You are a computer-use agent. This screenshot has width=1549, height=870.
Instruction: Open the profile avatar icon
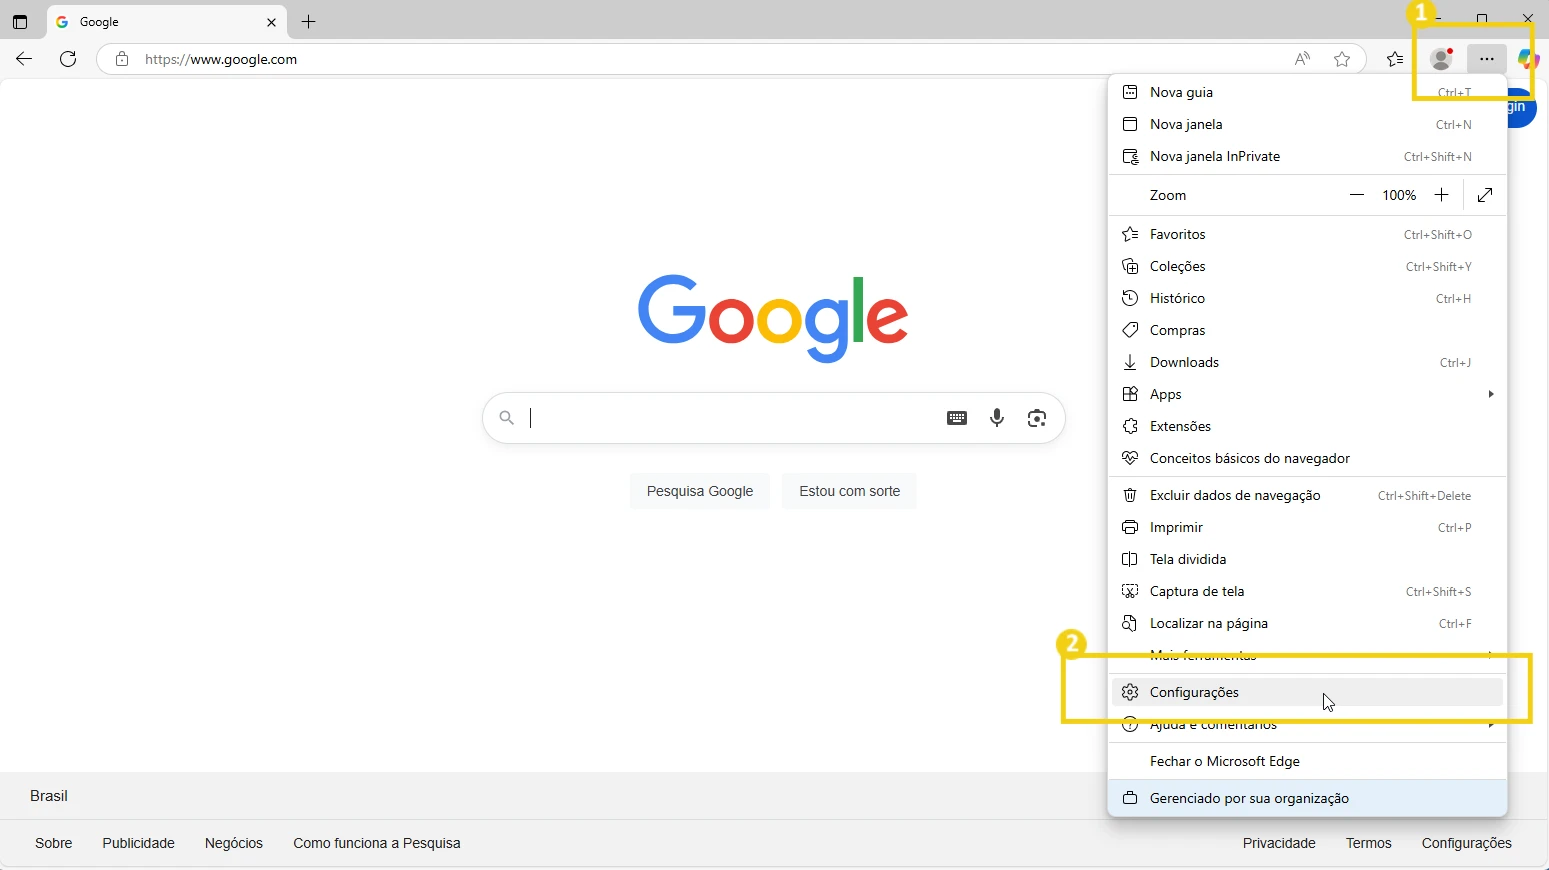click(x=1441, y=59)
